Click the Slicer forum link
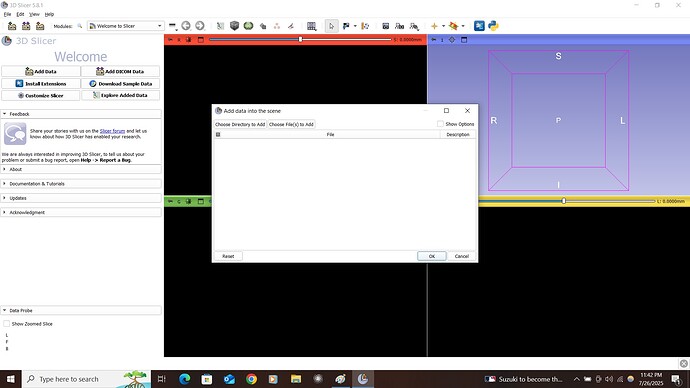 112,131
